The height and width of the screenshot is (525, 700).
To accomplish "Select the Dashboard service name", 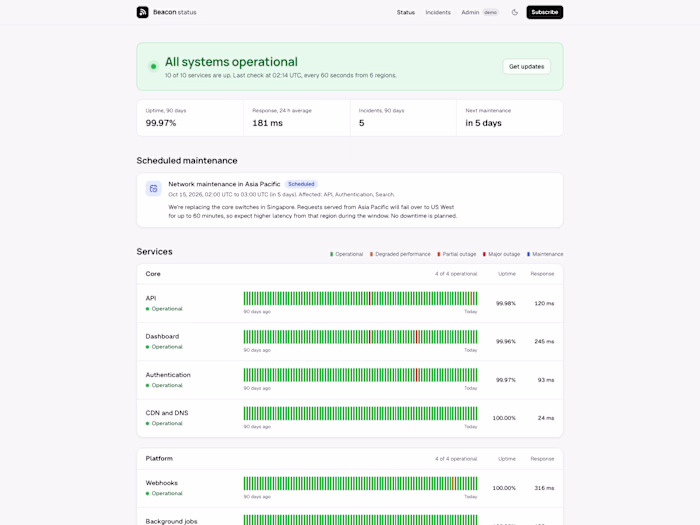I will [x=162, y=336].
